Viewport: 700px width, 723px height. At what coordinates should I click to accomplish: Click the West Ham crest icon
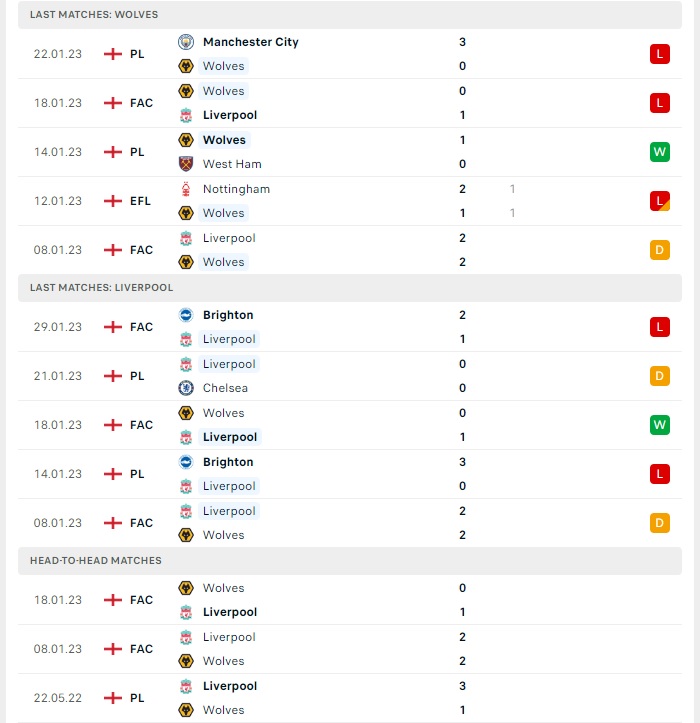point(186,164)
